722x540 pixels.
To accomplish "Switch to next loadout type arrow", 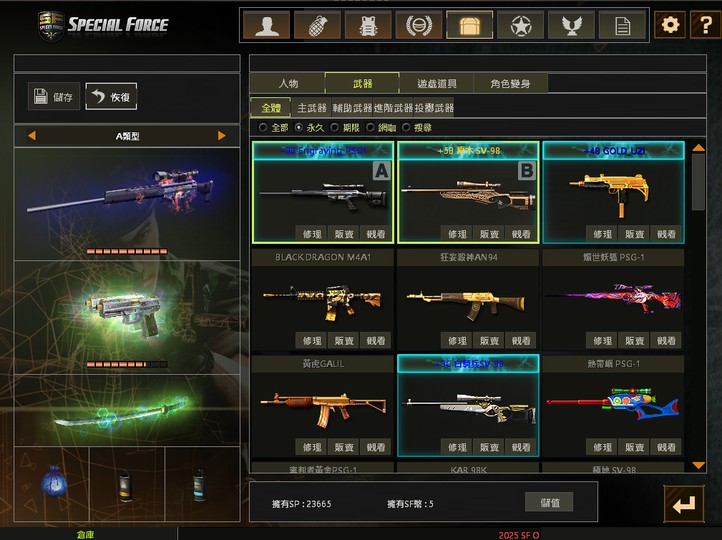I will [x=221, y=136].
